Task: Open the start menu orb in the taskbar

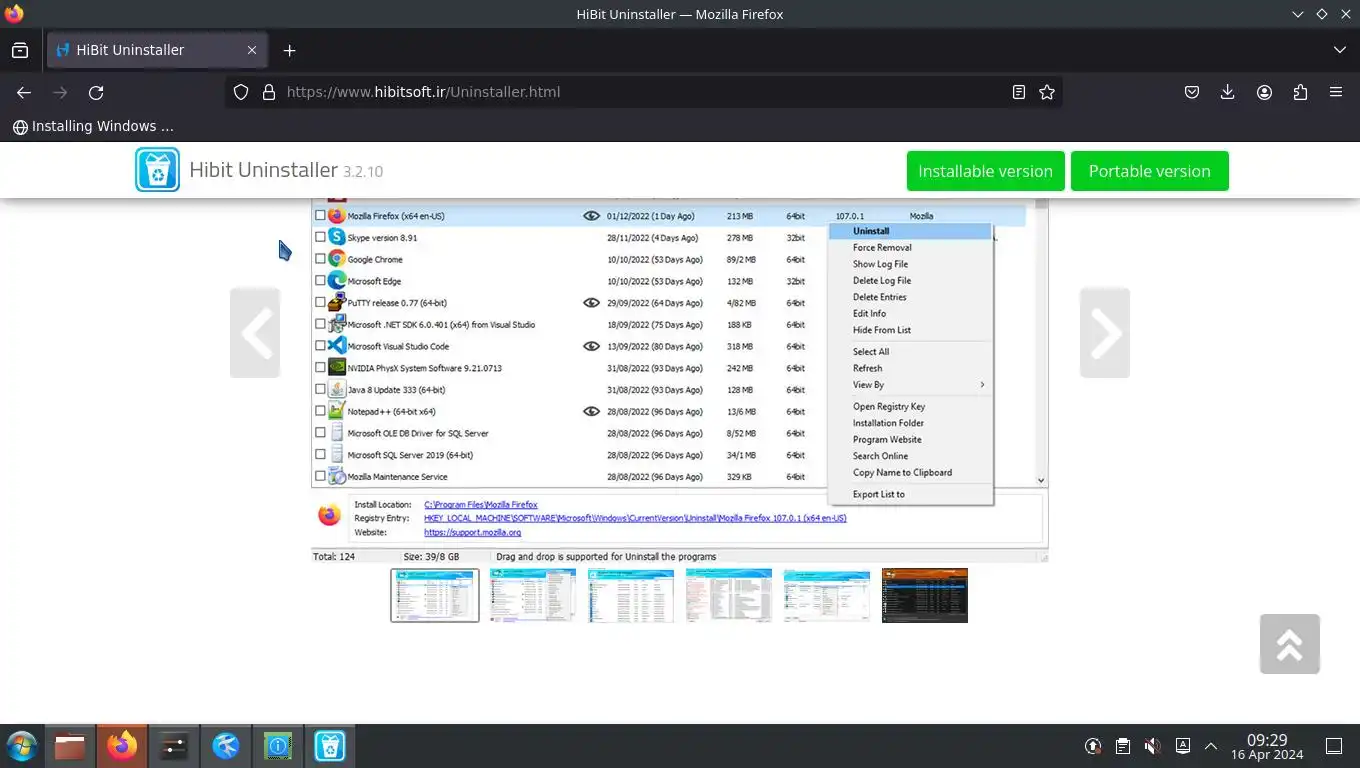Action: coord(21,746)
